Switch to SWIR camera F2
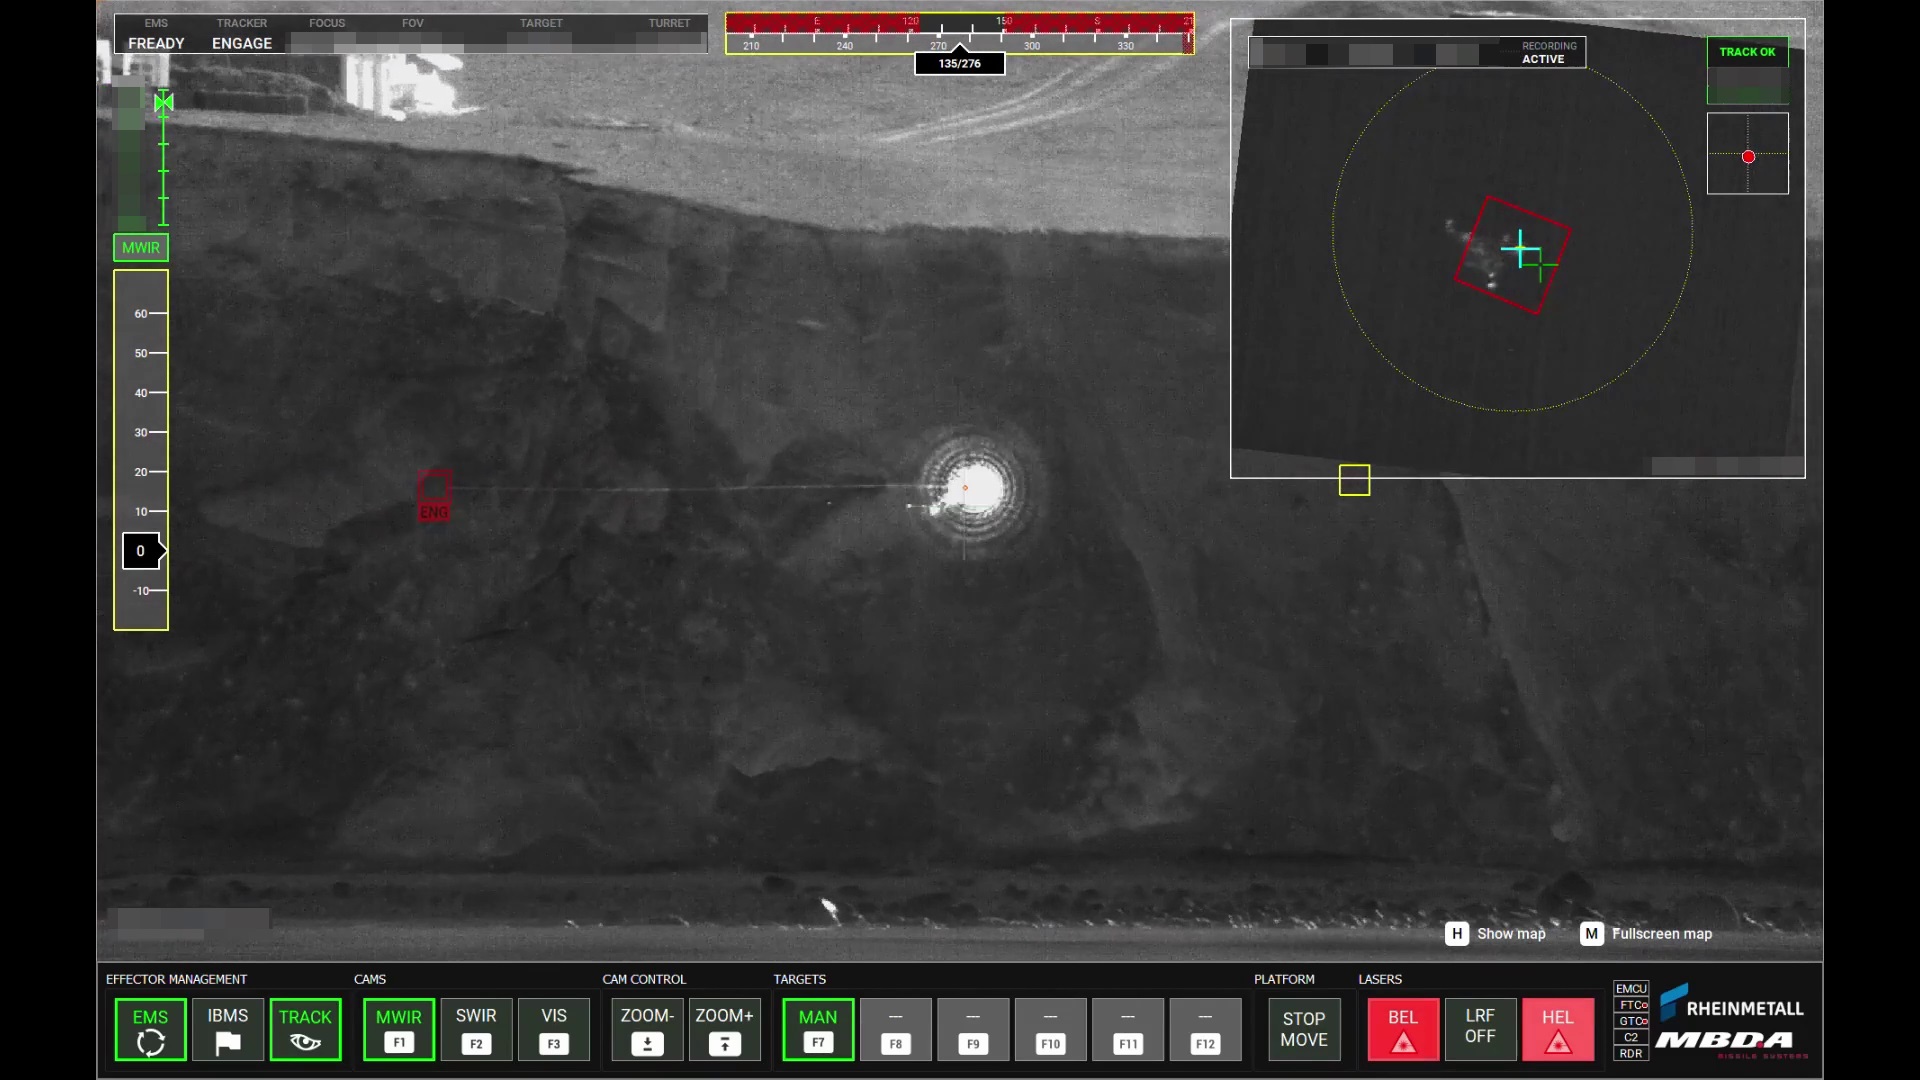This screenshot has width=1920, height=1080. point(476,1029)
